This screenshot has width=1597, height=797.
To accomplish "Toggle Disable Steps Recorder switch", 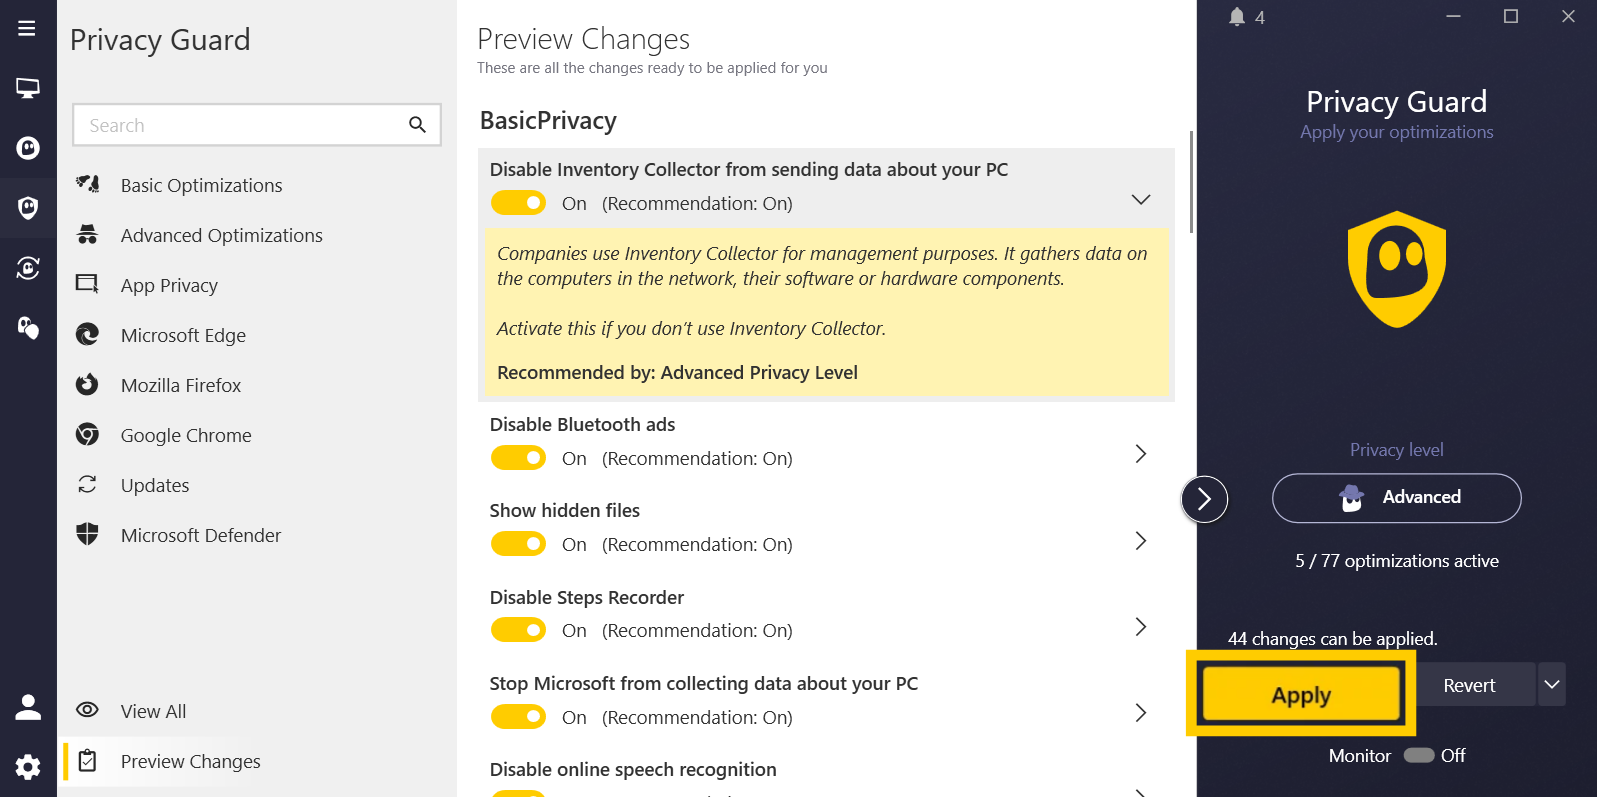I will click(x=518, y=630).
